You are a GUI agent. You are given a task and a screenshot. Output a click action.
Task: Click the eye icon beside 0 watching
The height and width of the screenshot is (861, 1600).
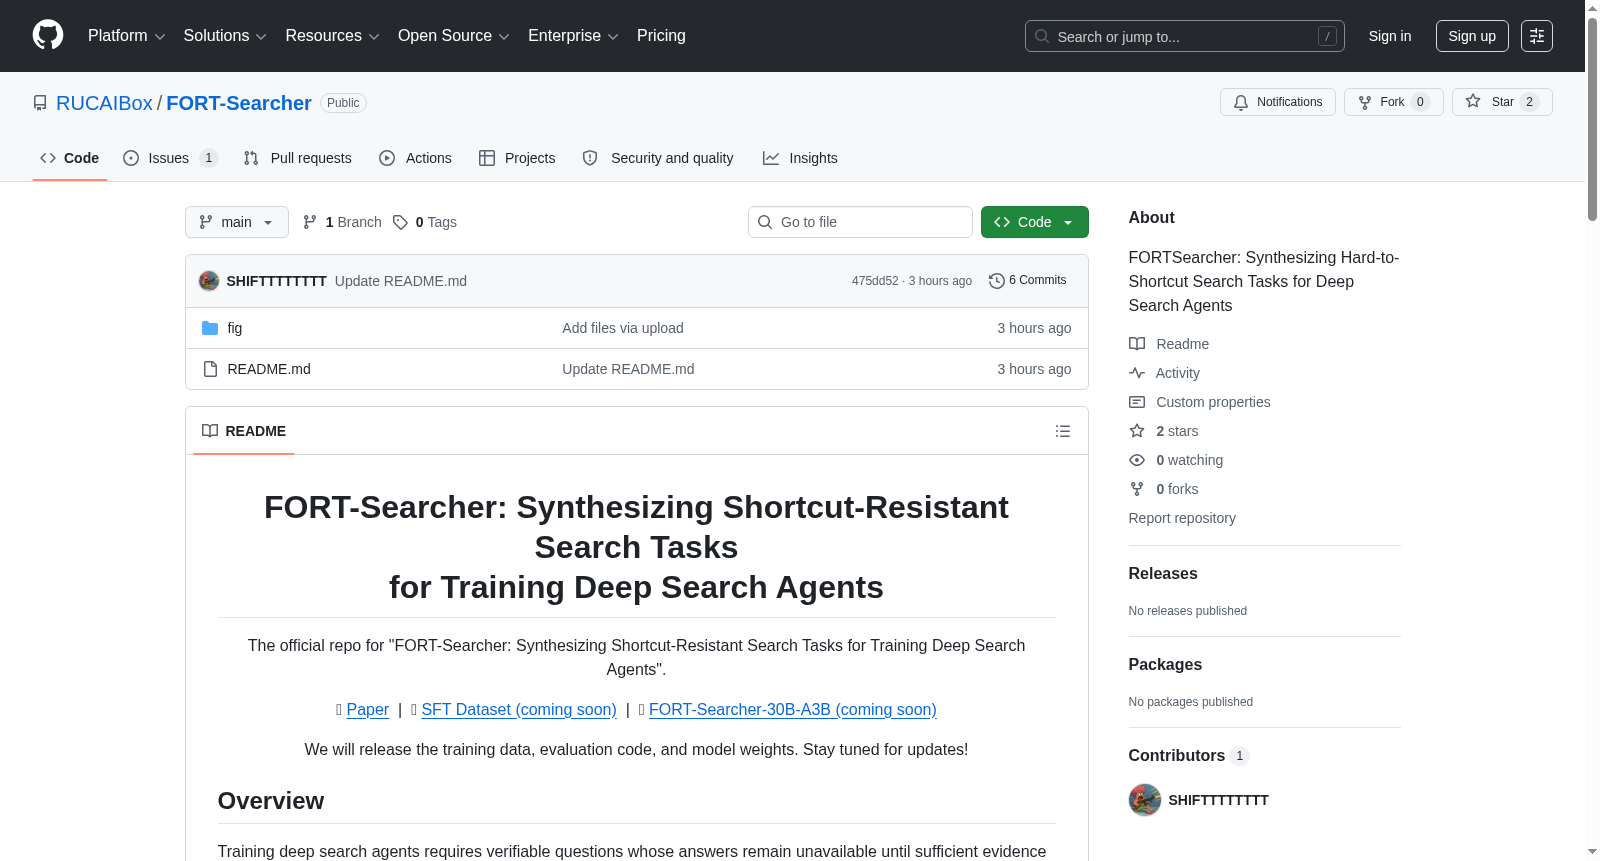(1137, 460)
